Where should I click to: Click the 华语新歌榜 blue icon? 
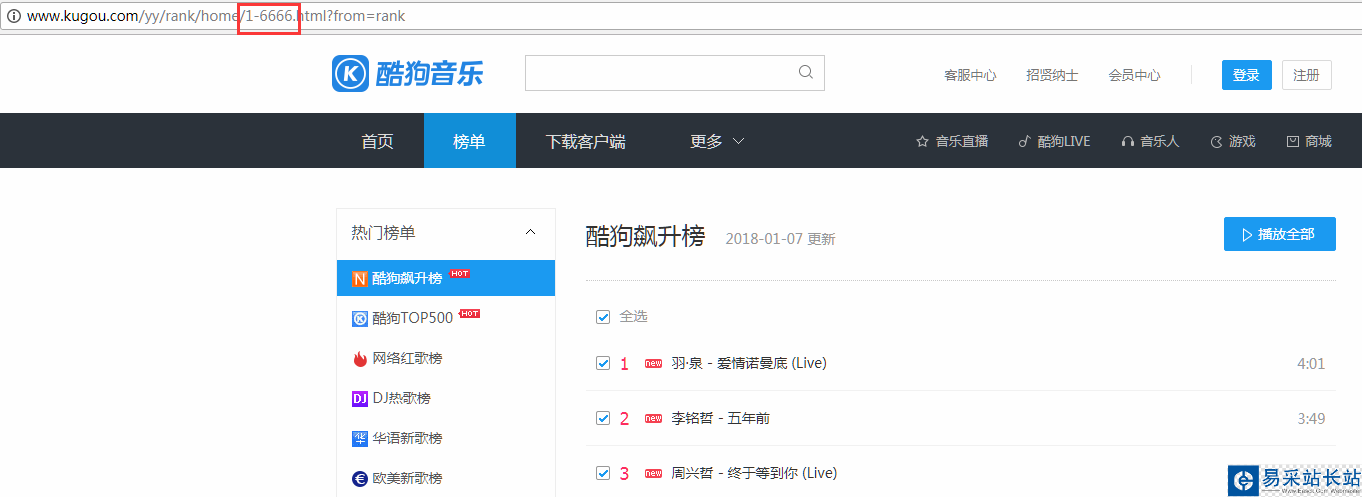point(360,438)
